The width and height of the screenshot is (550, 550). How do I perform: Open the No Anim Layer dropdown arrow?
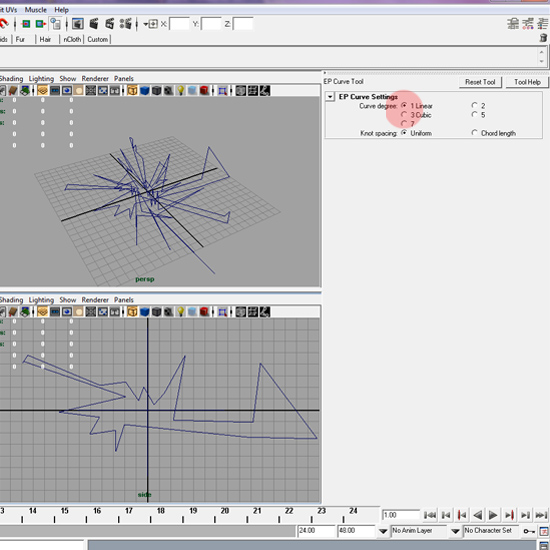pos(383,531)
